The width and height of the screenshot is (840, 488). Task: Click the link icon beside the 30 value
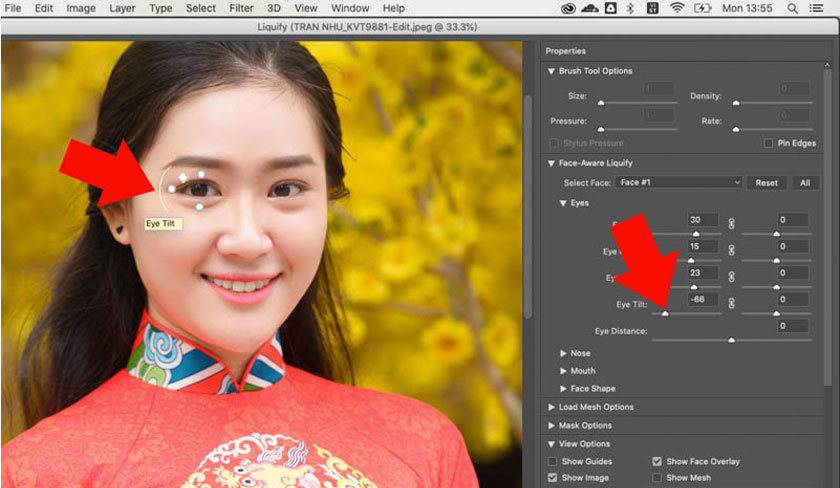[731, 223]
